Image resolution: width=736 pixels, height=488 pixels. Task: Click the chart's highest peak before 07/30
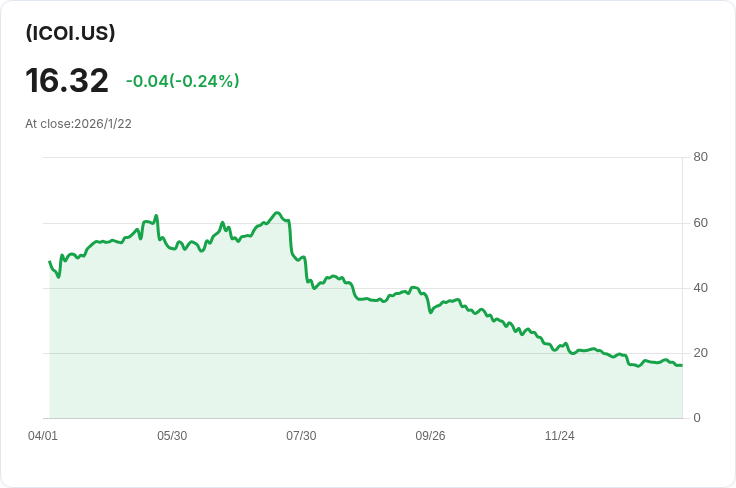click(x=277, y=213)
